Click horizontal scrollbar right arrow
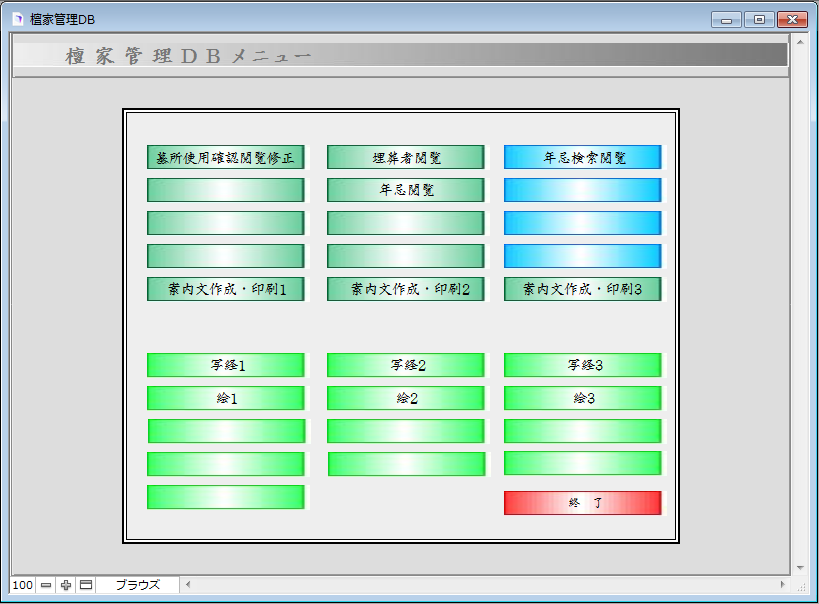Screen dimensions: 819x604 (782, 585)
